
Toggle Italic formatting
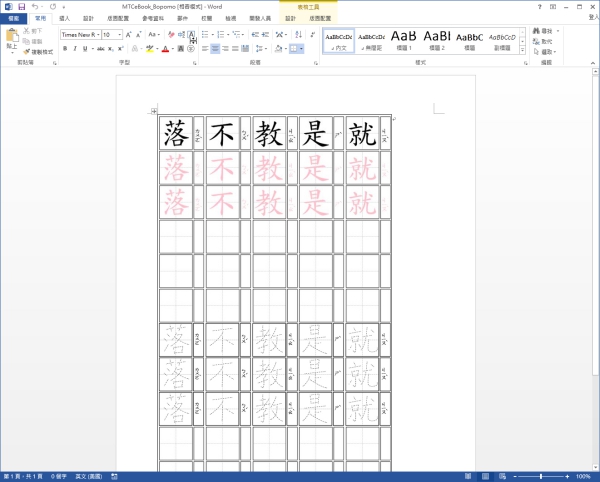(x=75, y=49)
